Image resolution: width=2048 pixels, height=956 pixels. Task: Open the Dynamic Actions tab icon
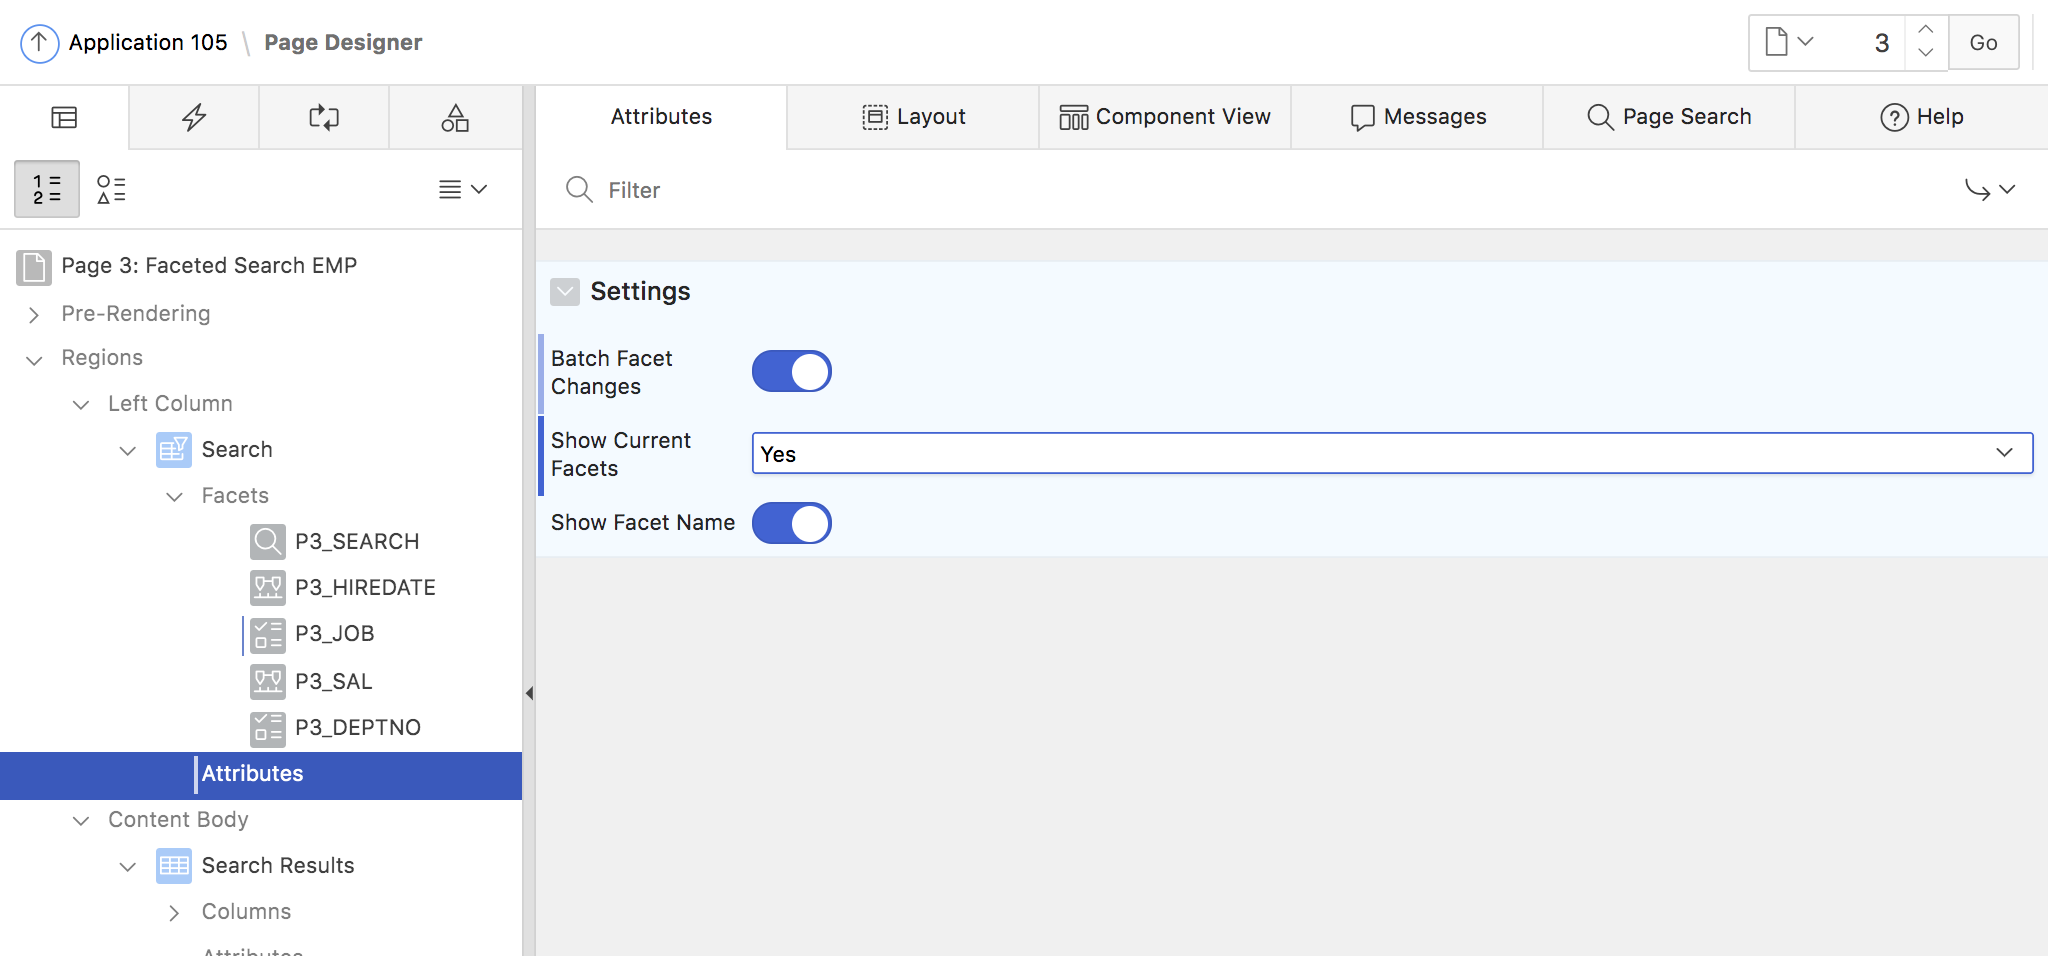[x=193, y=117]
